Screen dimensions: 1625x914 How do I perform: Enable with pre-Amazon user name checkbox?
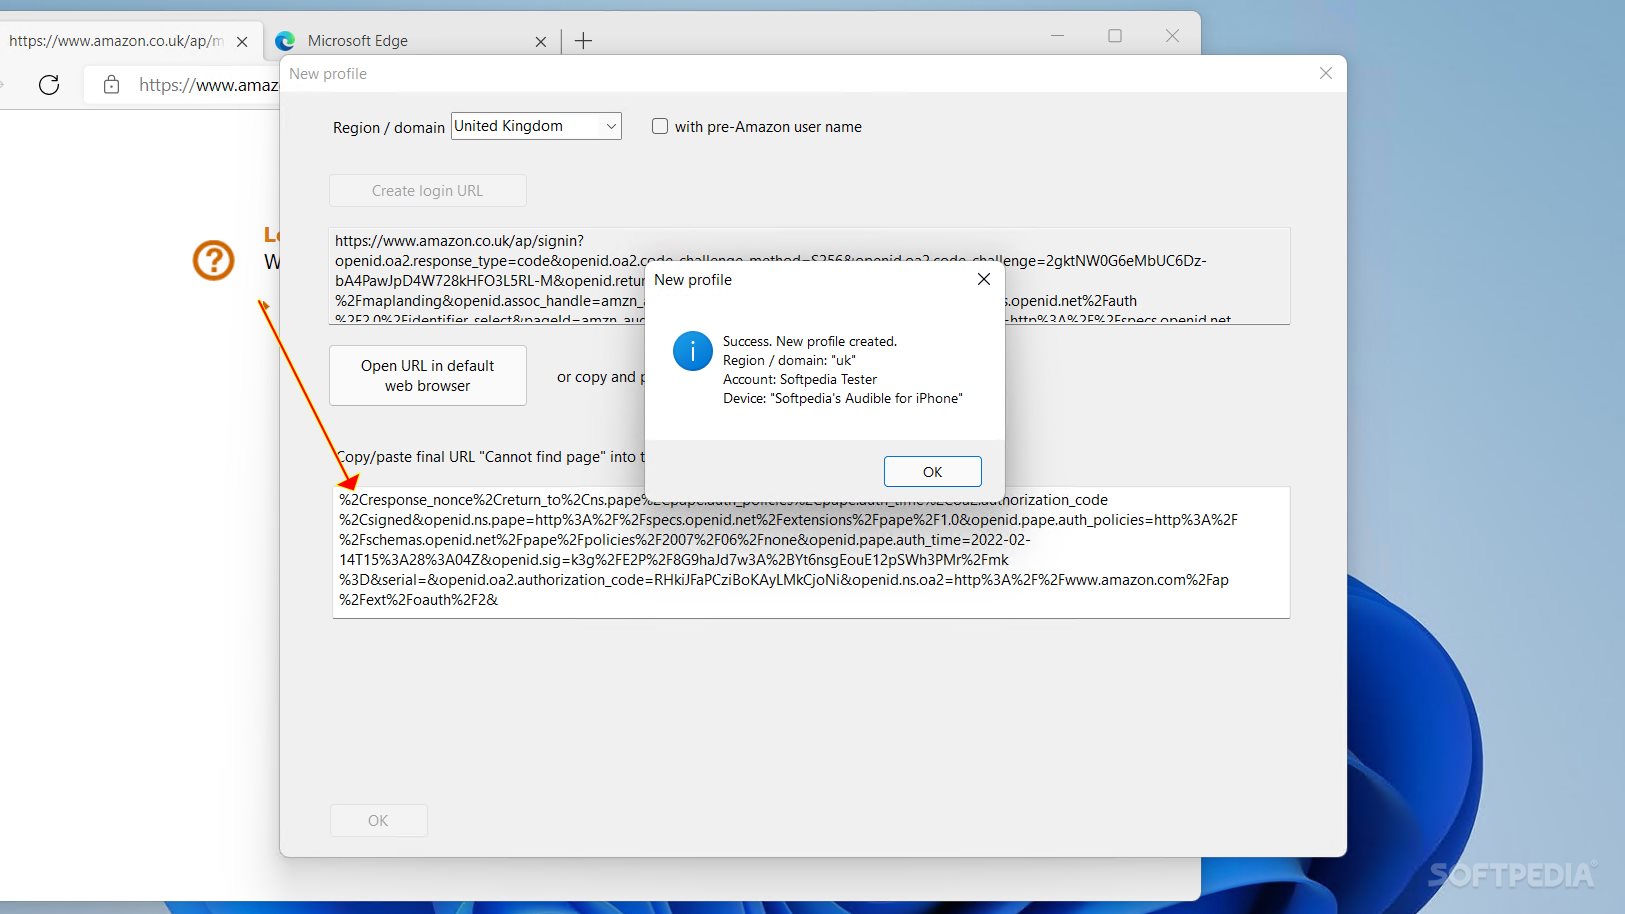[x=660, y=126]
